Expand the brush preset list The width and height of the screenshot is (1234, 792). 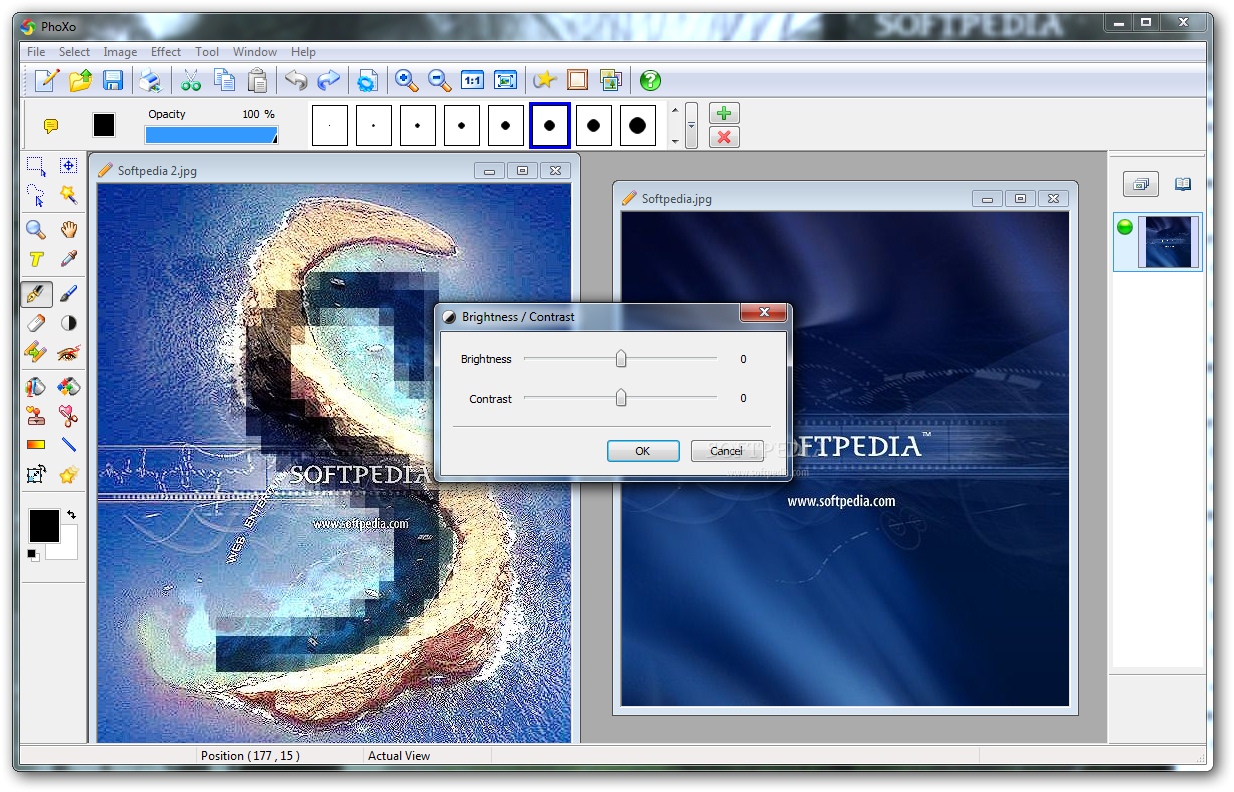tap(691, 126)
